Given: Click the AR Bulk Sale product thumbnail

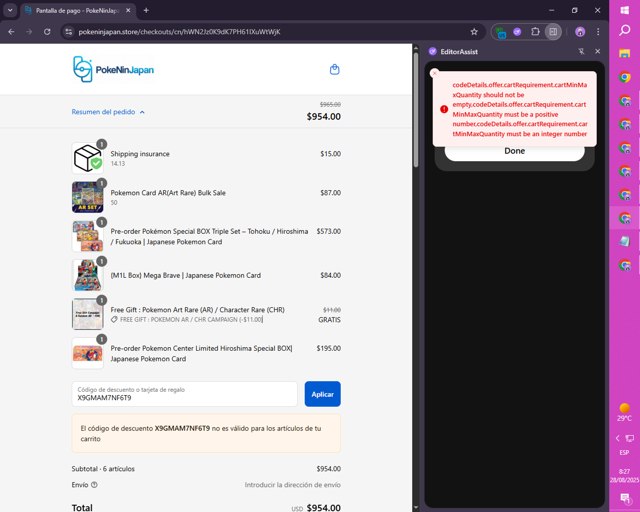Looking at the screenshot, I should [87, 197].
